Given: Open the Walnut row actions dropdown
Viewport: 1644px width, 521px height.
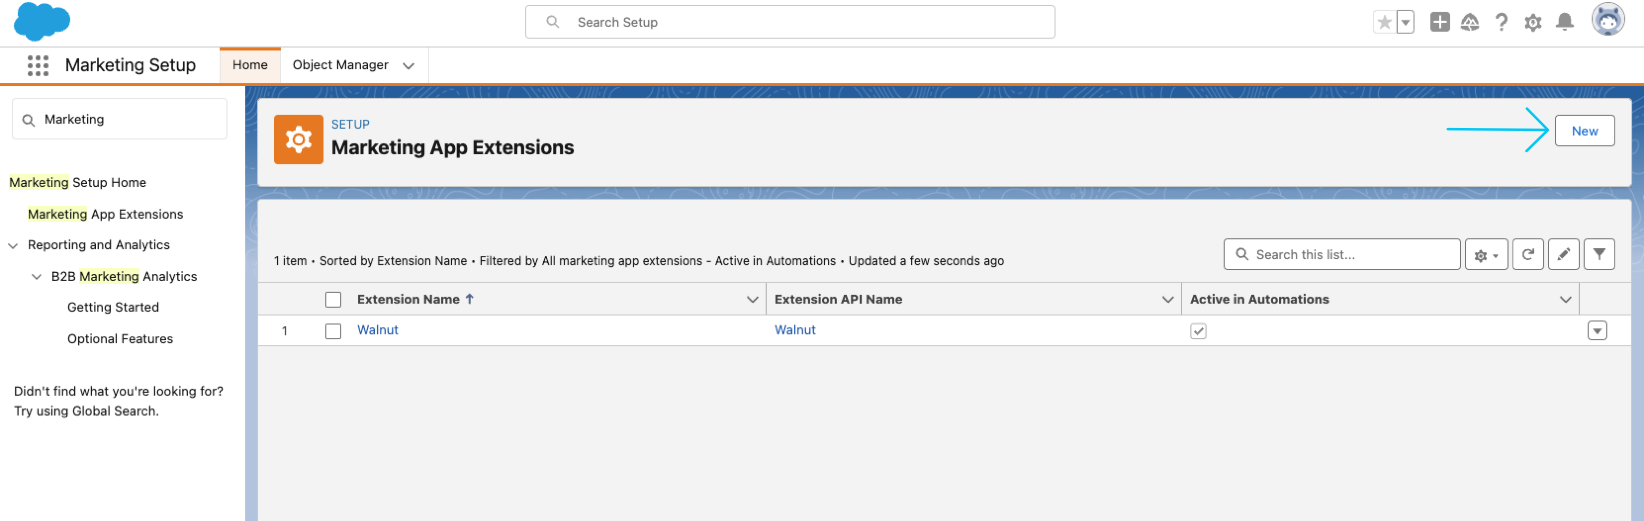Looking at the screenshot, I should (x=1598, y=331).
